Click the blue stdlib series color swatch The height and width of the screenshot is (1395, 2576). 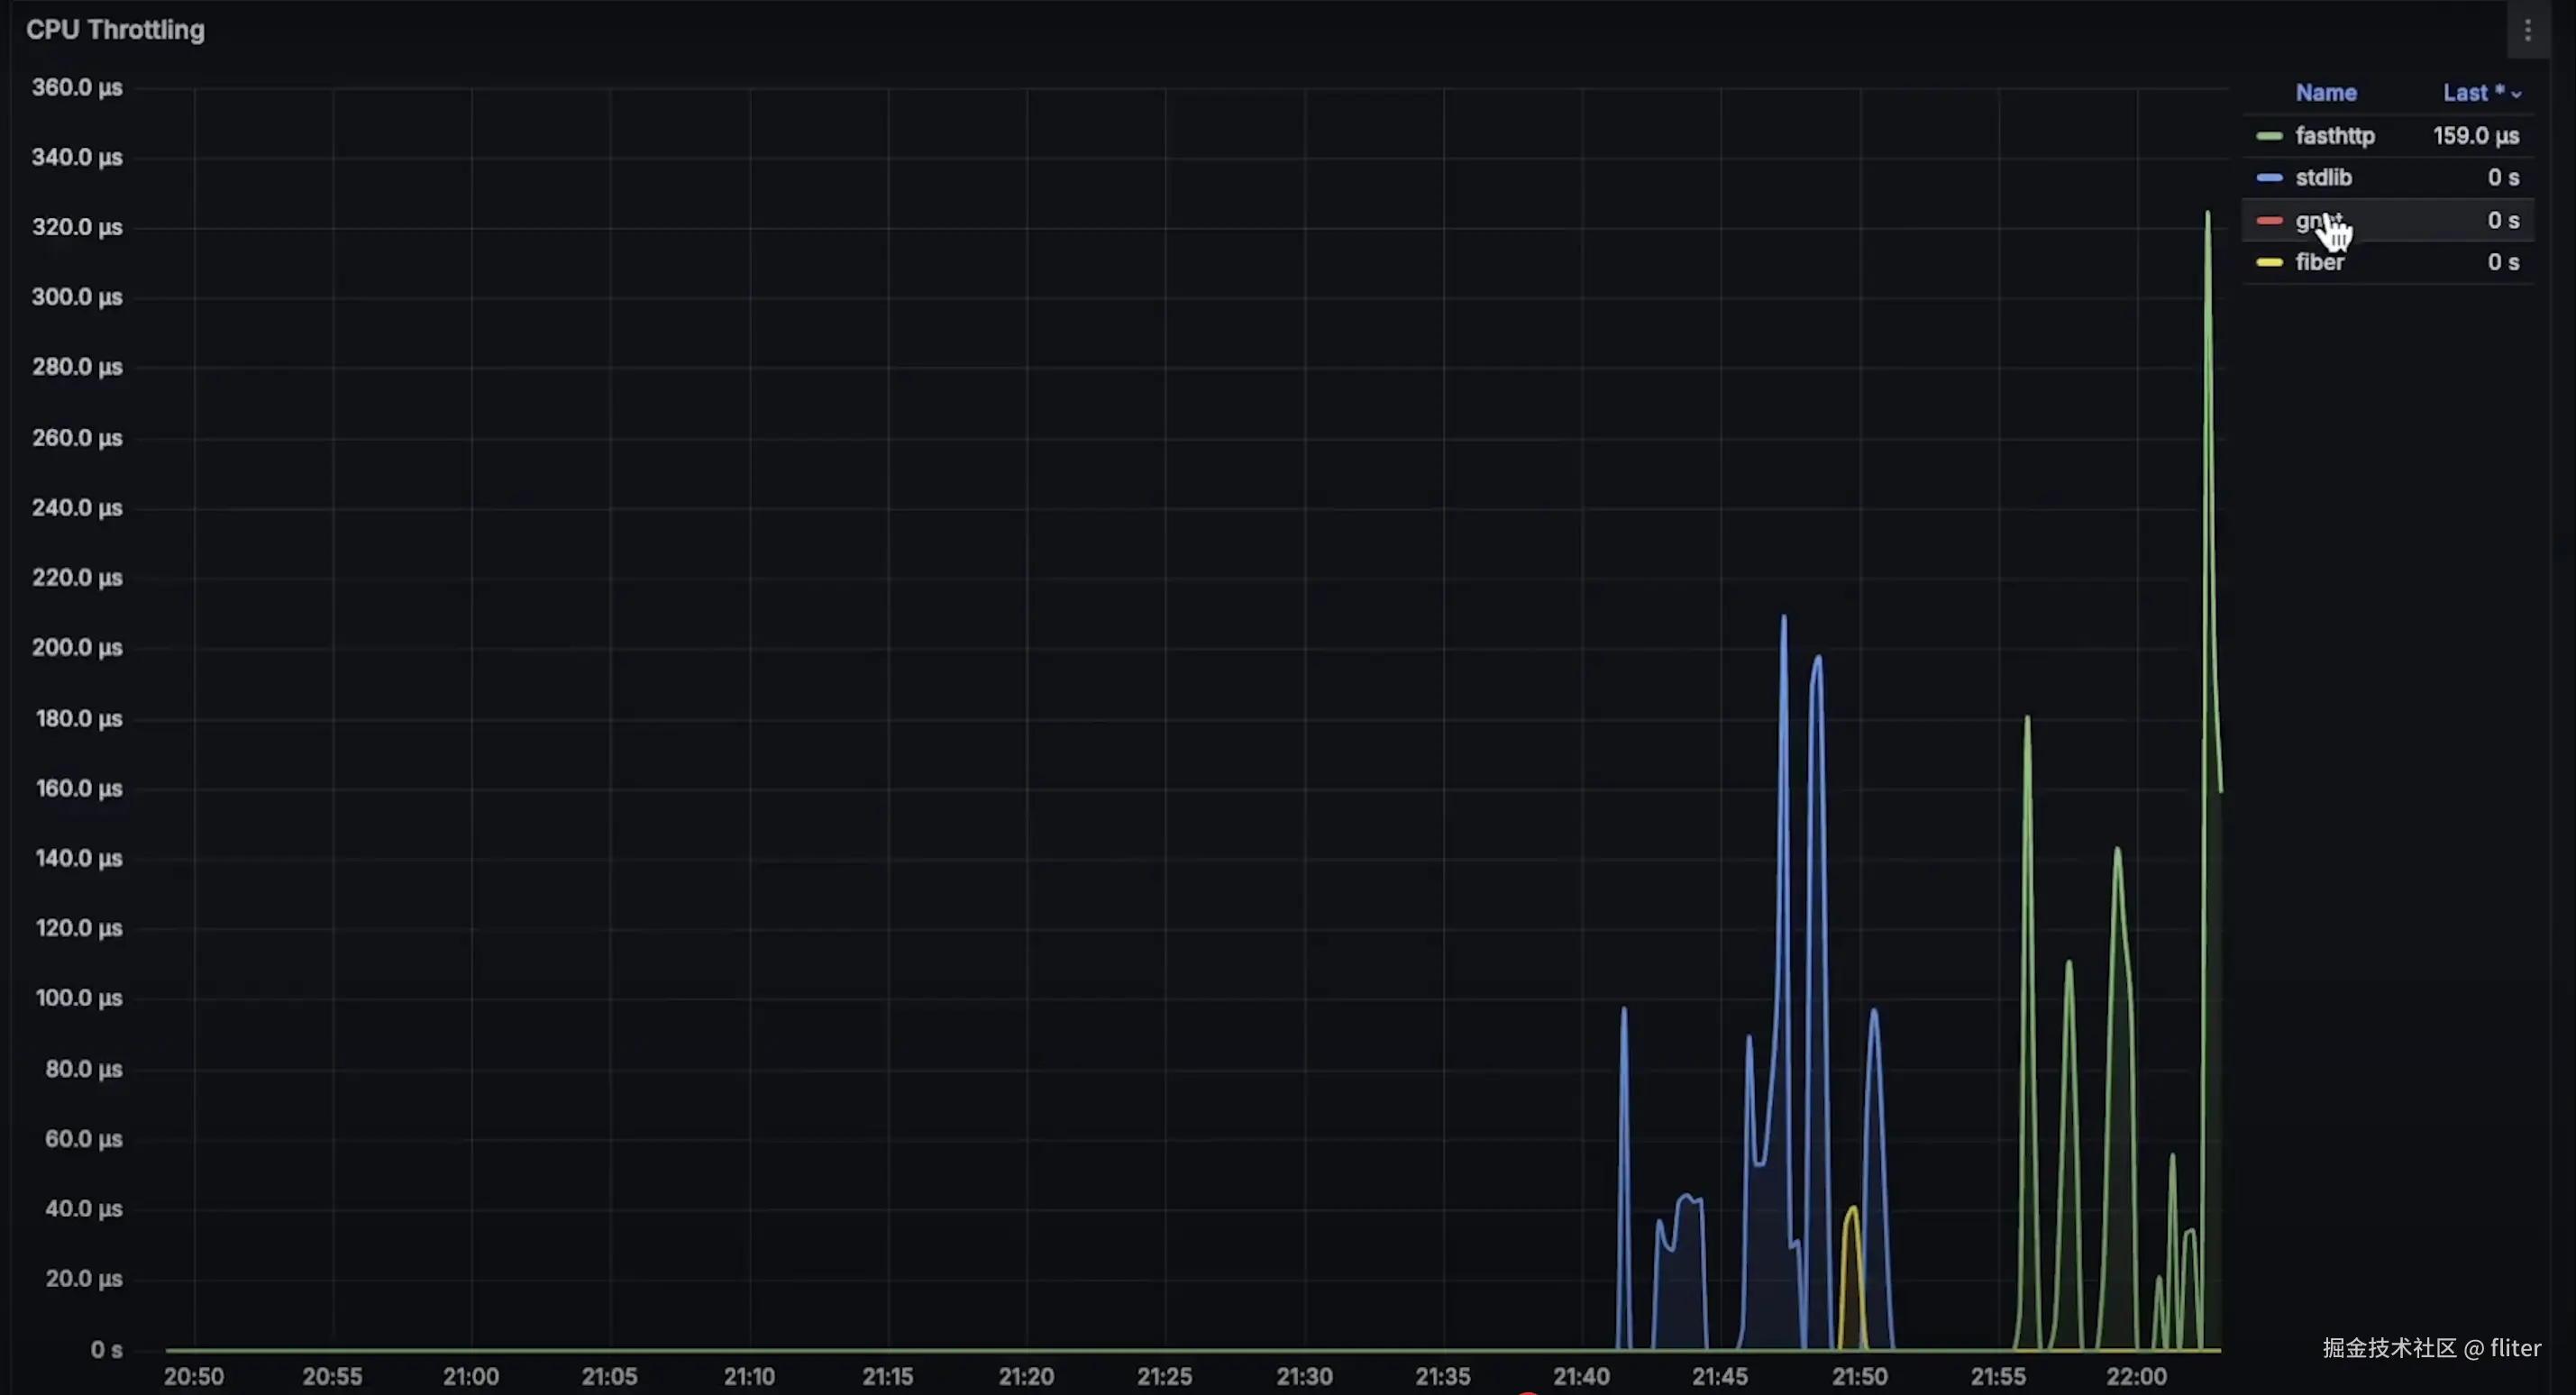click(x=2269, y=178)
